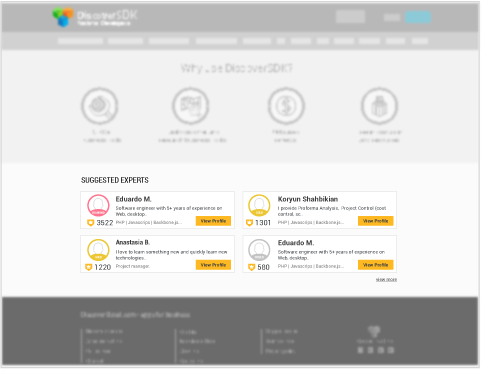Click the score value '1301'
482x370 pixels.
pyautogui.click(x=263, y=223)
